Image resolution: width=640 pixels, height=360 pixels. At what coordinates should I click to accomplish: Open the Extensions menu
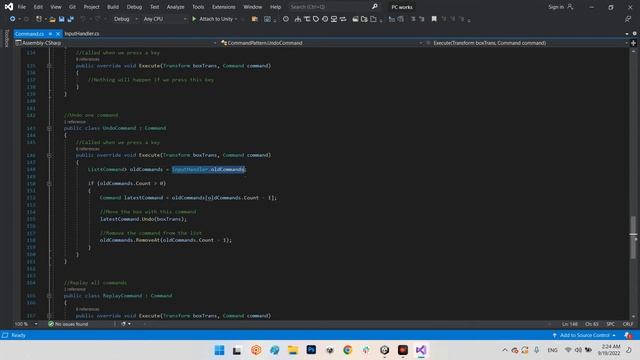224,7
